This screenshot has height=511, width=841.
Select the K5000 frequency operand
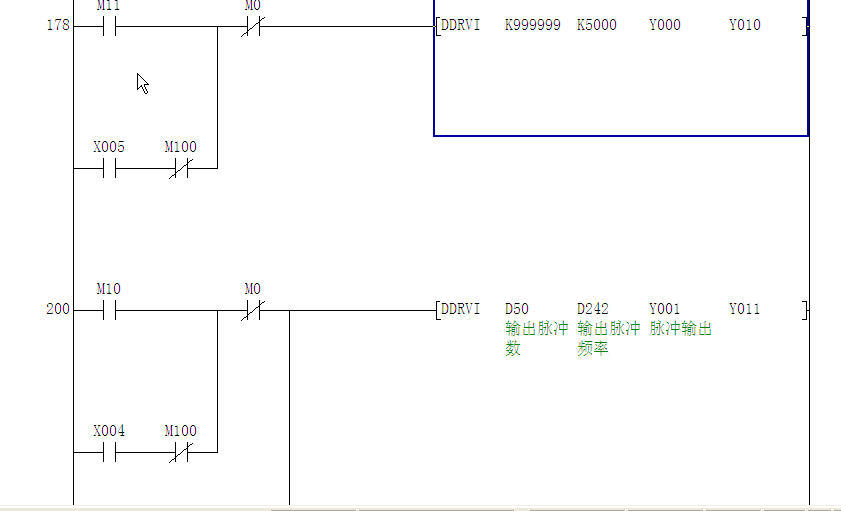[x=597, y=26]
